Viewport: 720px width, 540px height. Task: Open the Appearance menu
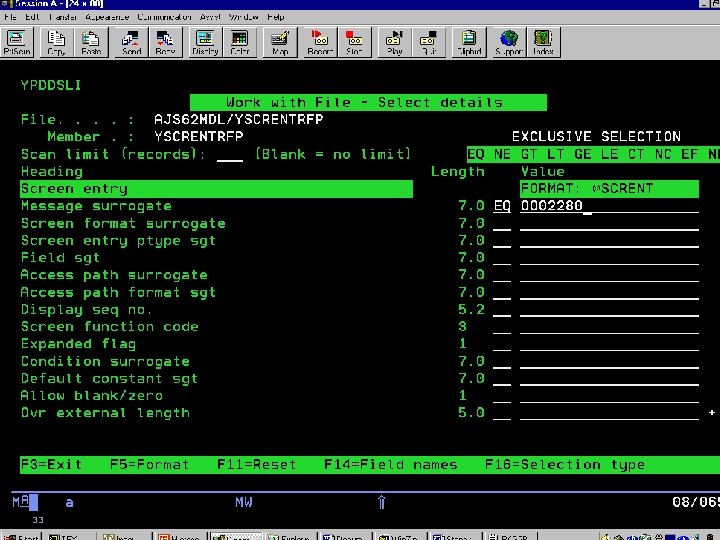click(107, 17)
